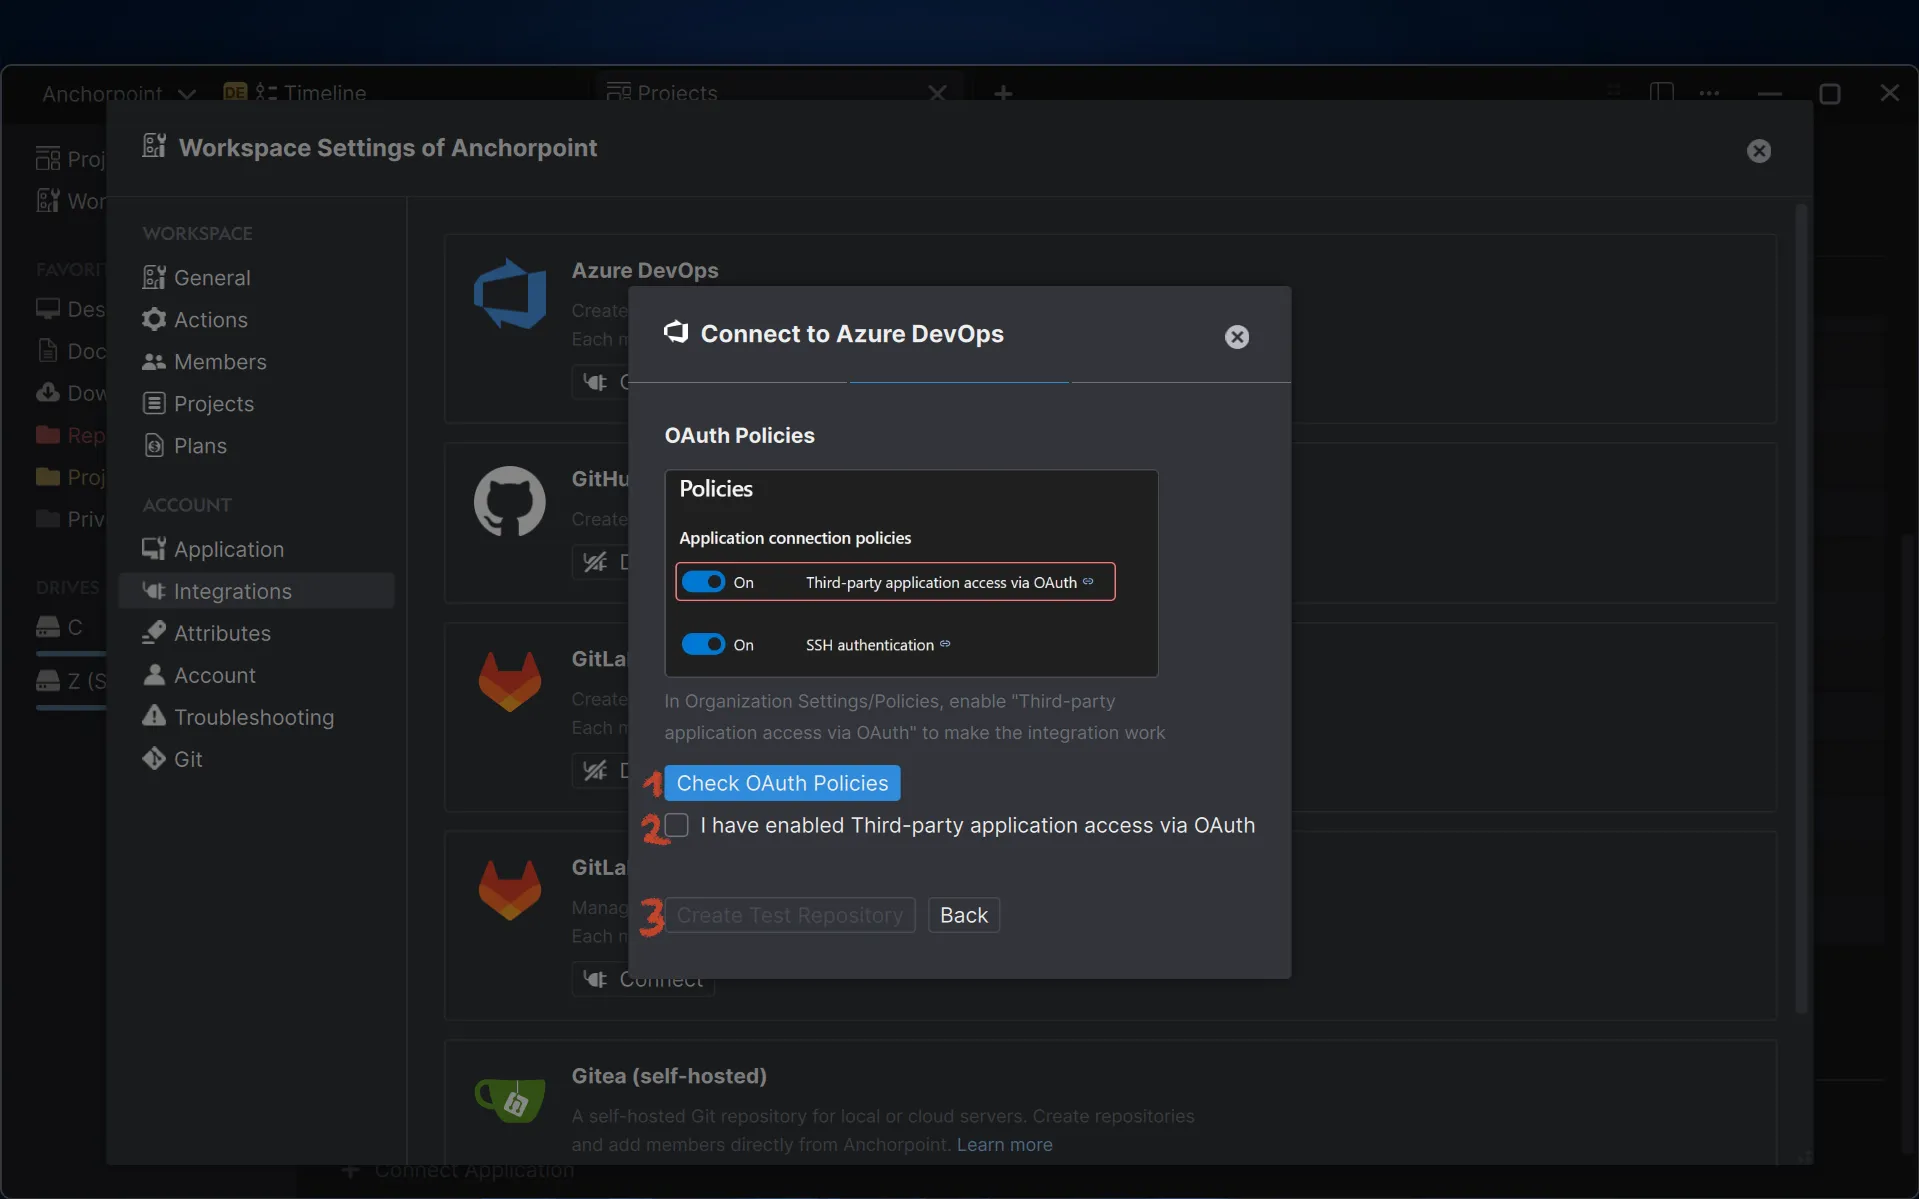
Task: Close the Connect to Azure DevOps dialog
Action: point(1237,337)
